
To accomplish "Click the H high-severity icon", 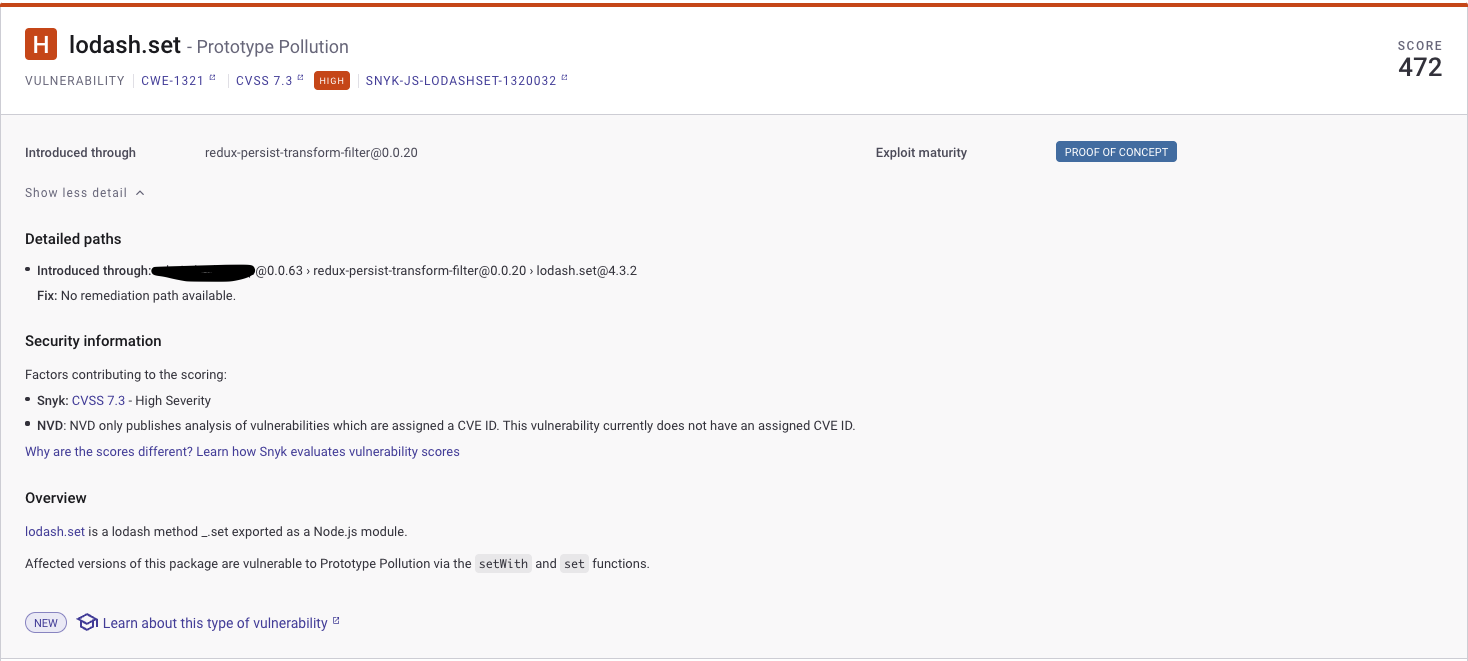I will tap(42, 43).
